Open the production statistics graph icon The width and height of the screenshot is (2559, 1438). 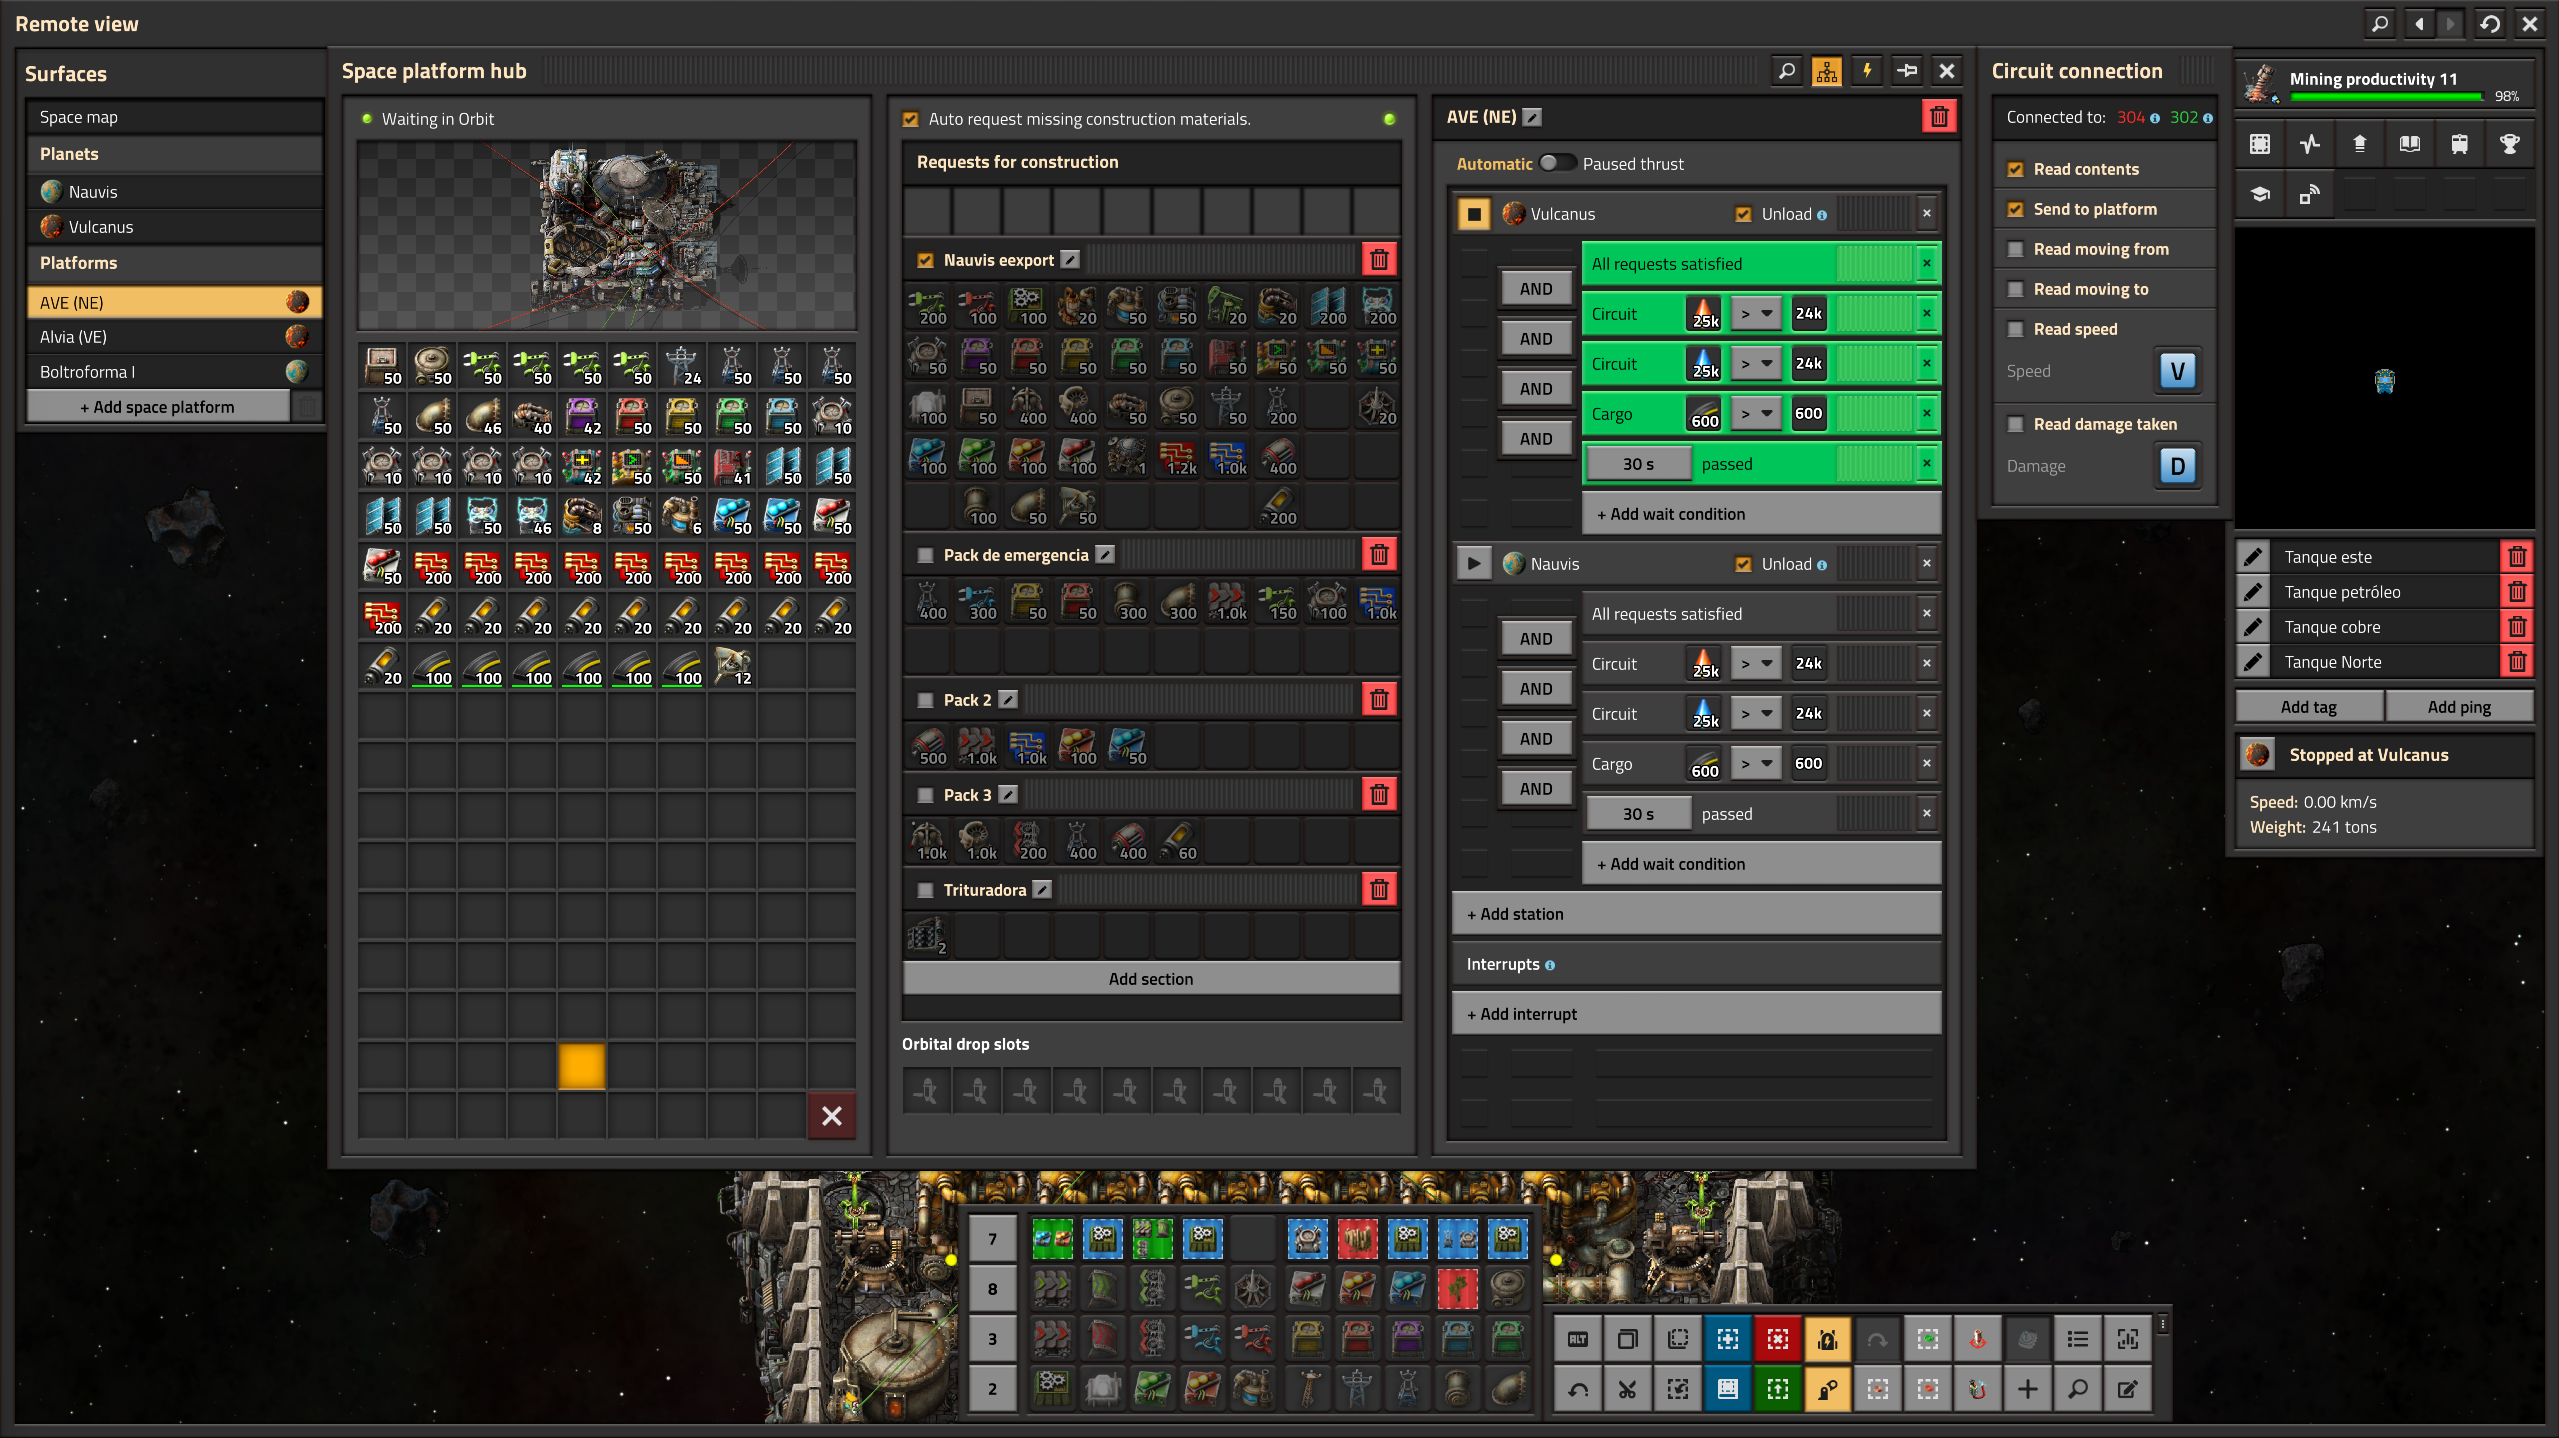[x=2309, y=144]
